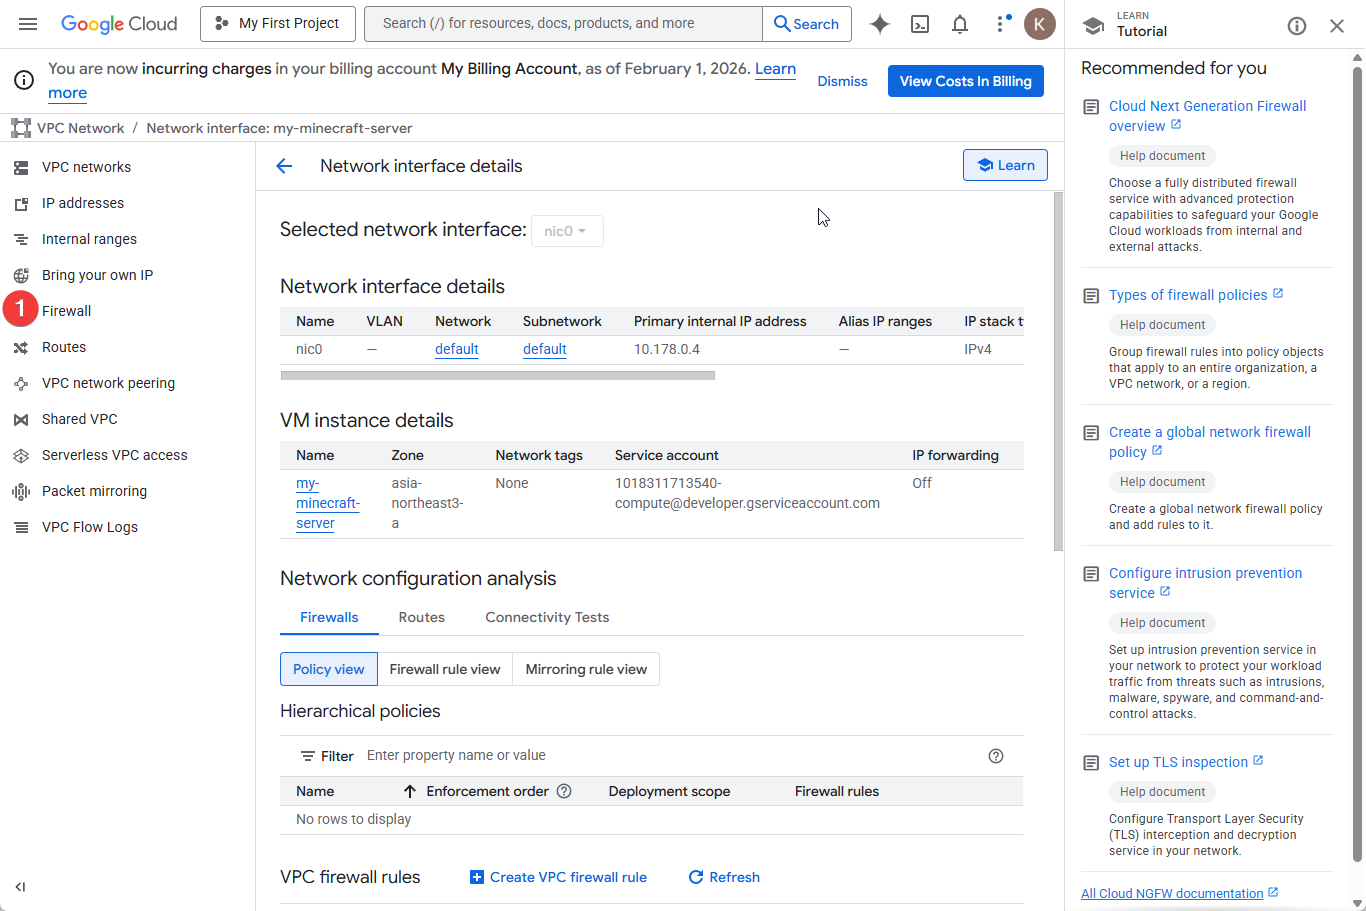Click the VPC network peering icon

(x=21, y=383)
